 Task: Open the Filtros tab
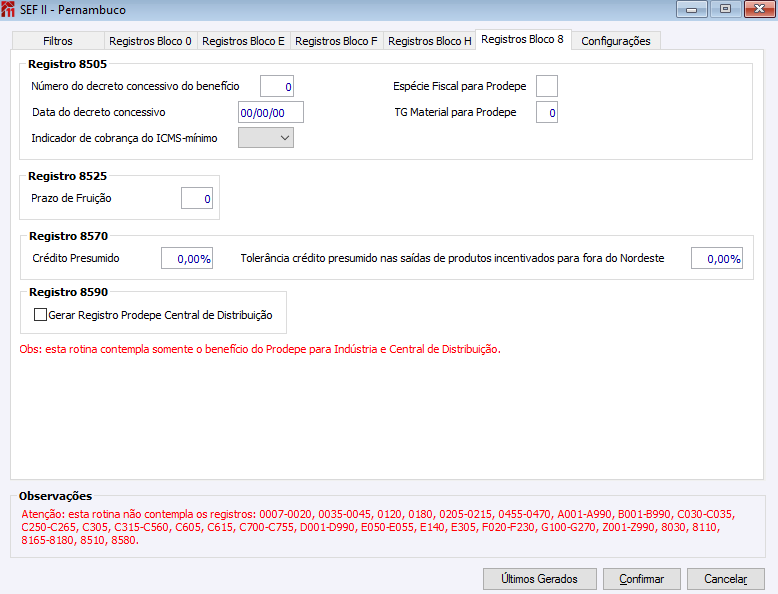(58, 41)
